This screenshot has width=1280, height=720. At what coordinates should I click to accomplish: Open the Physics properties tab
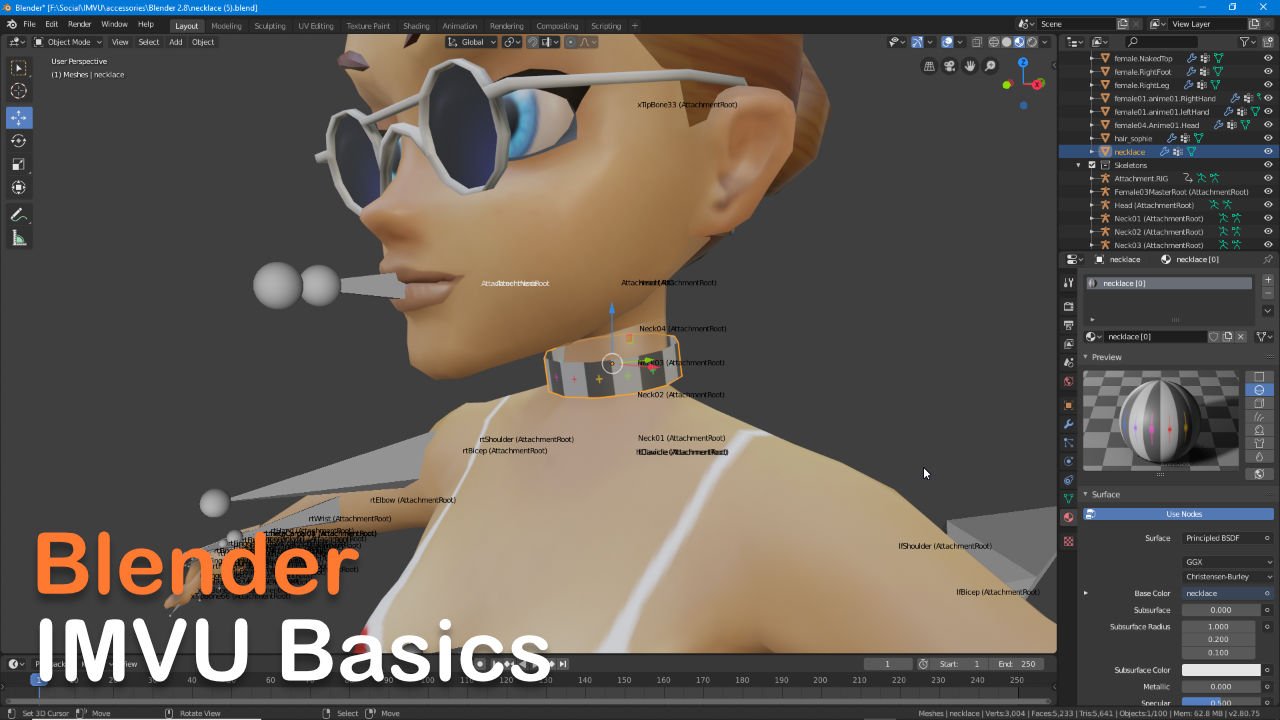pos(1069,461)
